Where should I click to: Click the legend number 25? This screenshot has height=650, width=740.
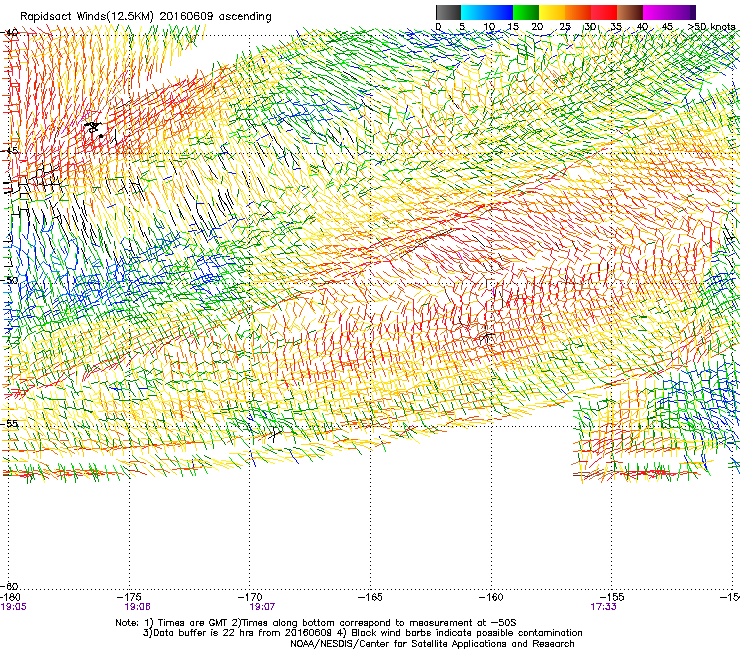[564, 27]
